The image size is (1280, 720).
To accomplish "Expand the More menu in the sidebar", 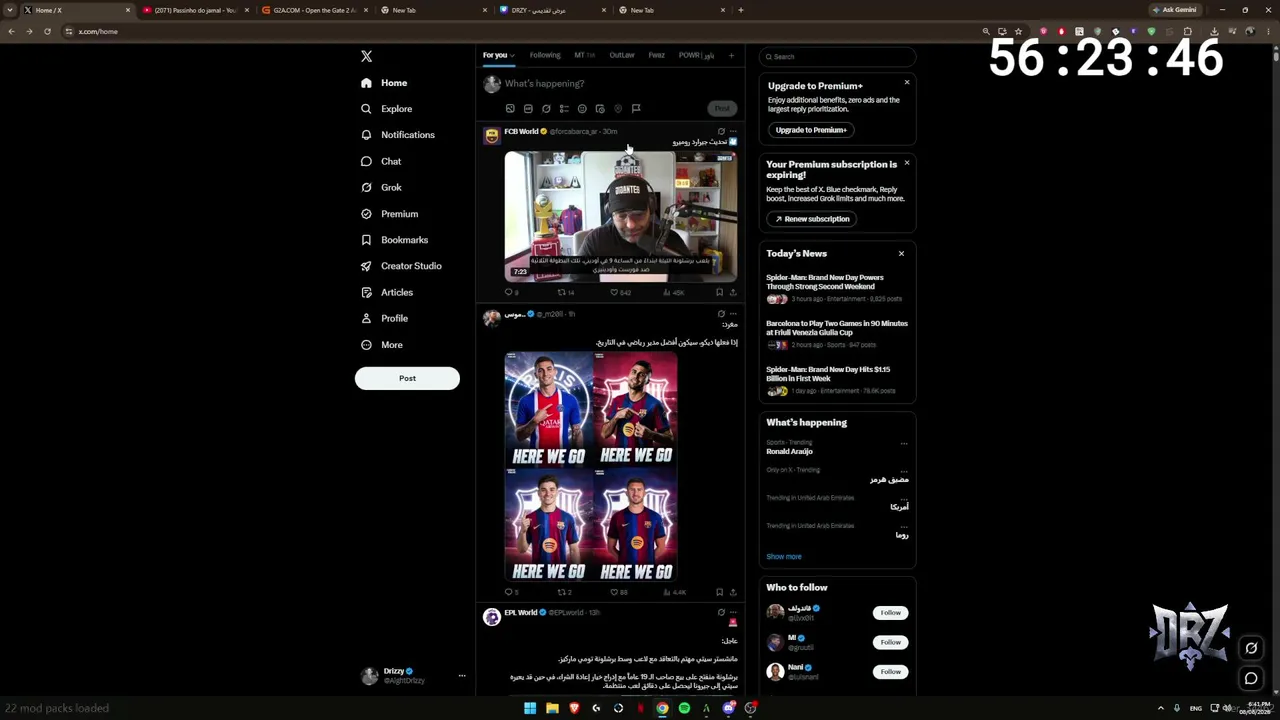I will coord(382,345).
